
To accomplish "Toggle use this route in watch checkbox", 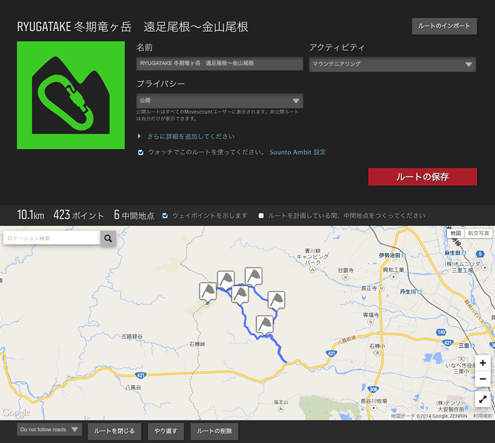I will point(141,153).
